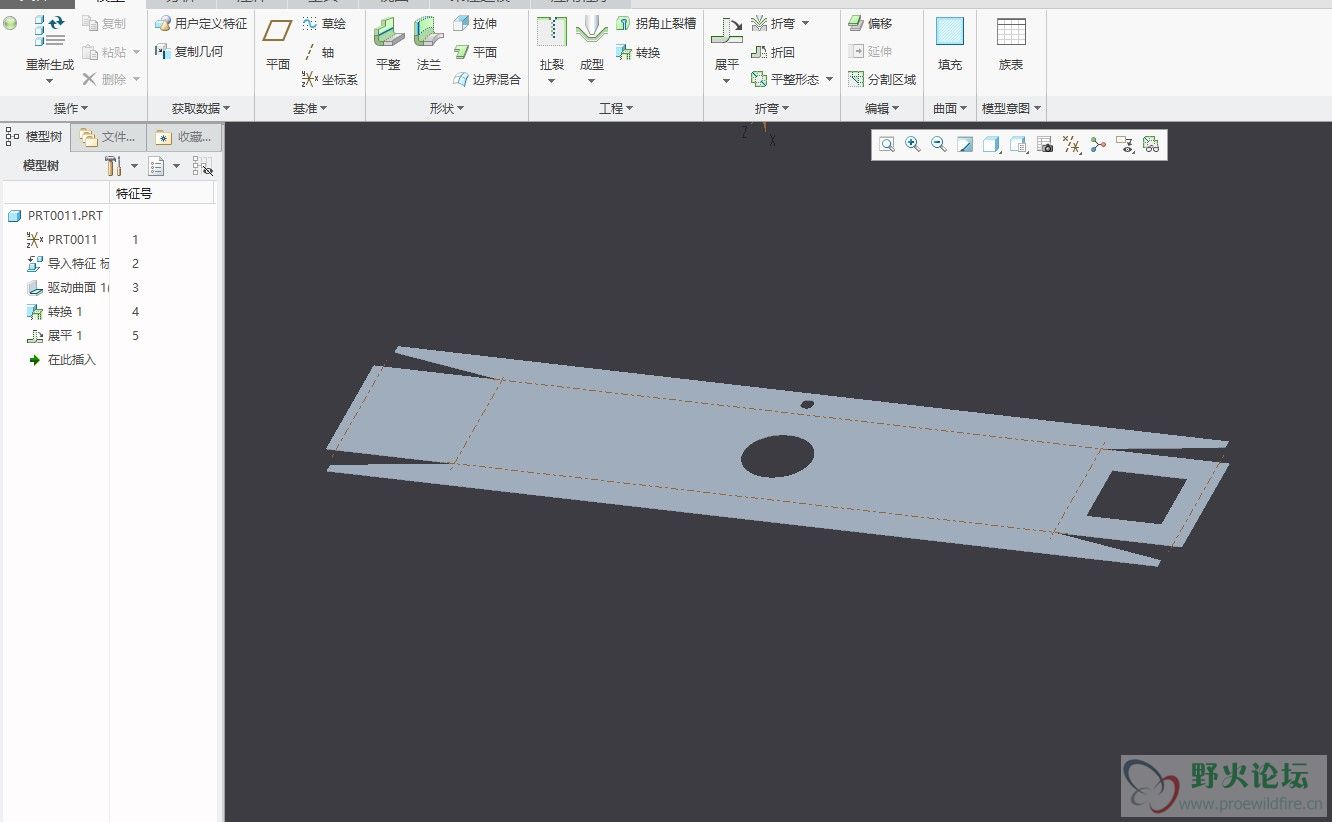The height and width of the screenshot is (822, 1332).
Task: Open 用户定义特征 in the 获取数据 group
Action: (x=201, y=23)
